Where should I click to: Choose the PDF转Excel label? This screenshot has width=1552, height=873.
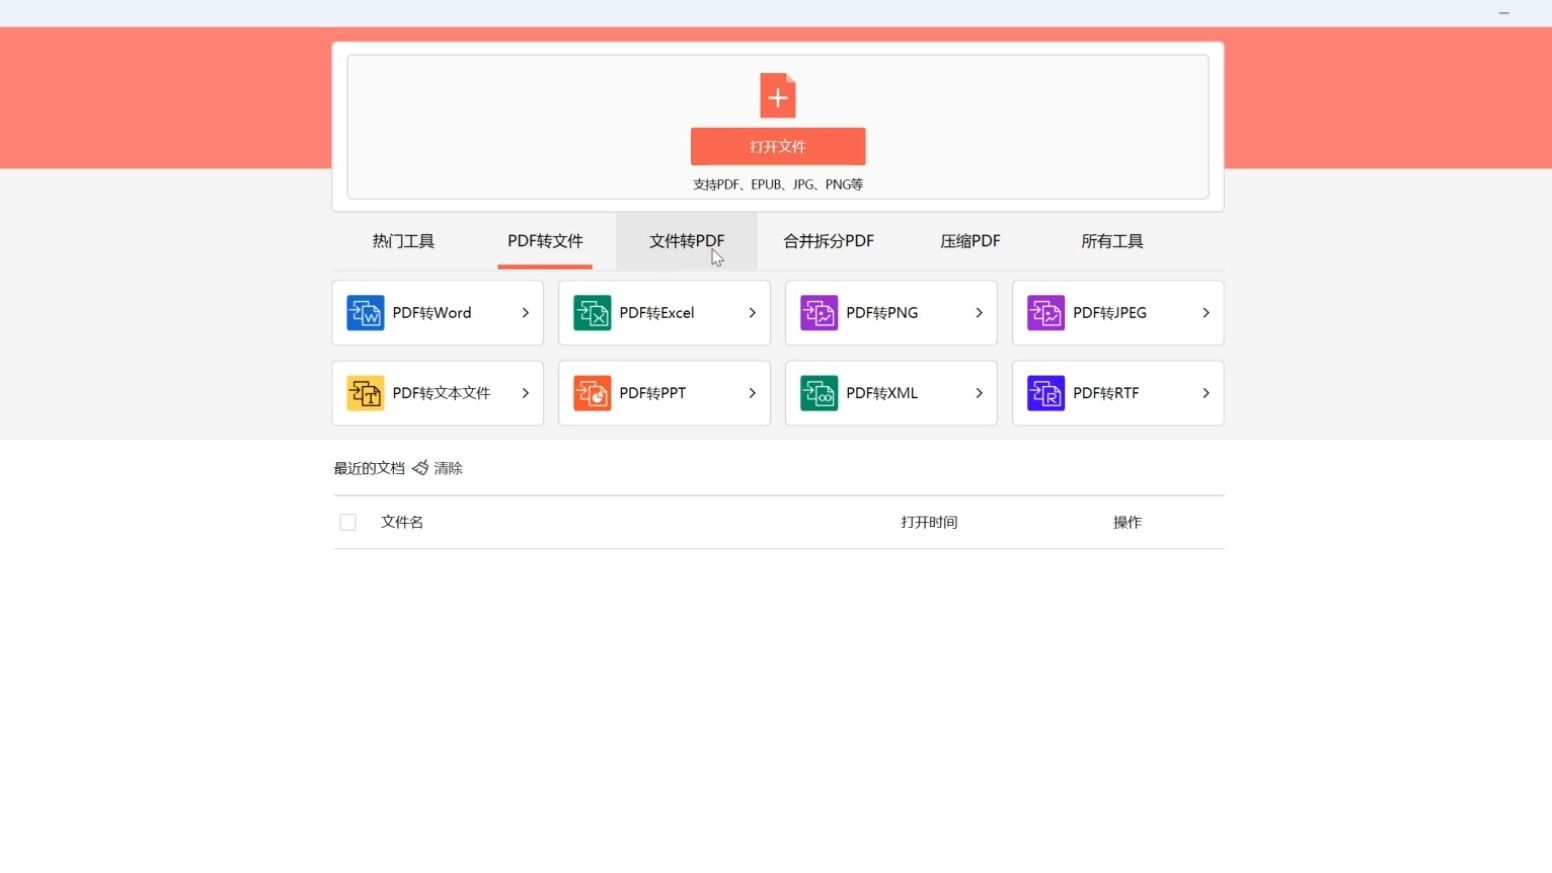coord(657,313)
